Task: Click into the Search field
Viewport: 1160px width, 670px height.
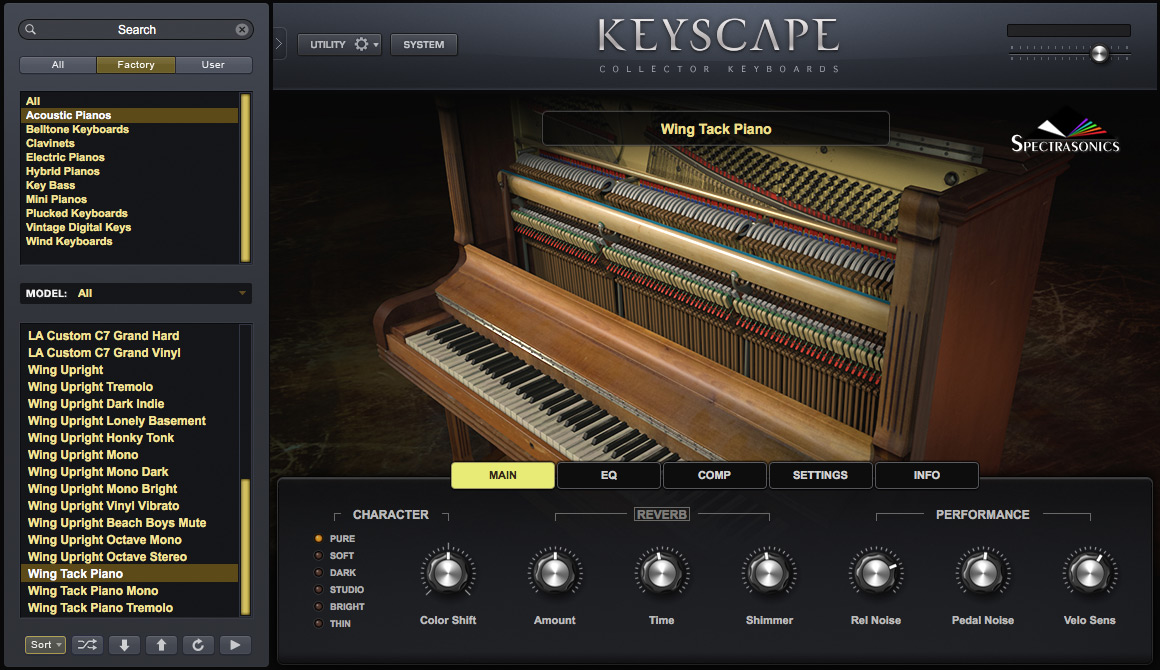Action: [136, 30]
